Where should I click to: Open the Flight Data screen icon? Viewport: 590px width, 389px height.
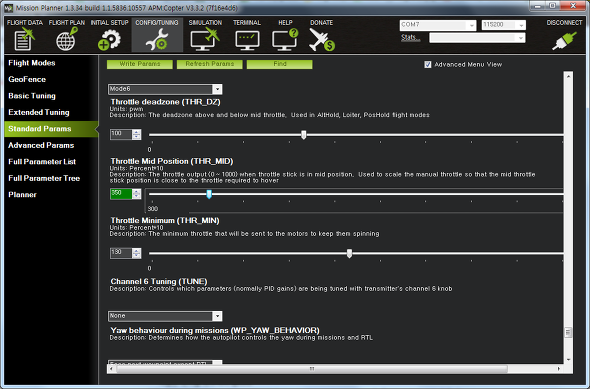(24, 40)
